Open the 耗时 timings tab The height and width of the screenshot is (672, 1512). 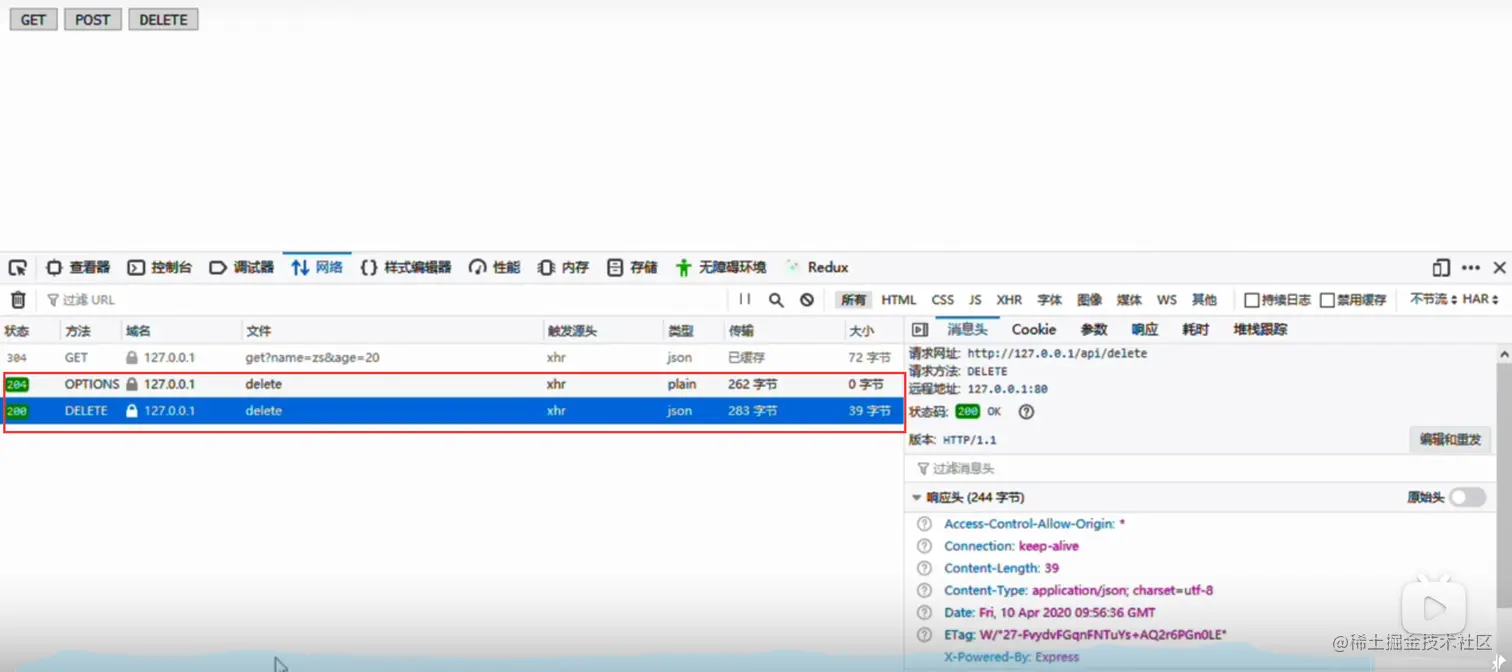pyautogui.click(x=1195, y=330)
